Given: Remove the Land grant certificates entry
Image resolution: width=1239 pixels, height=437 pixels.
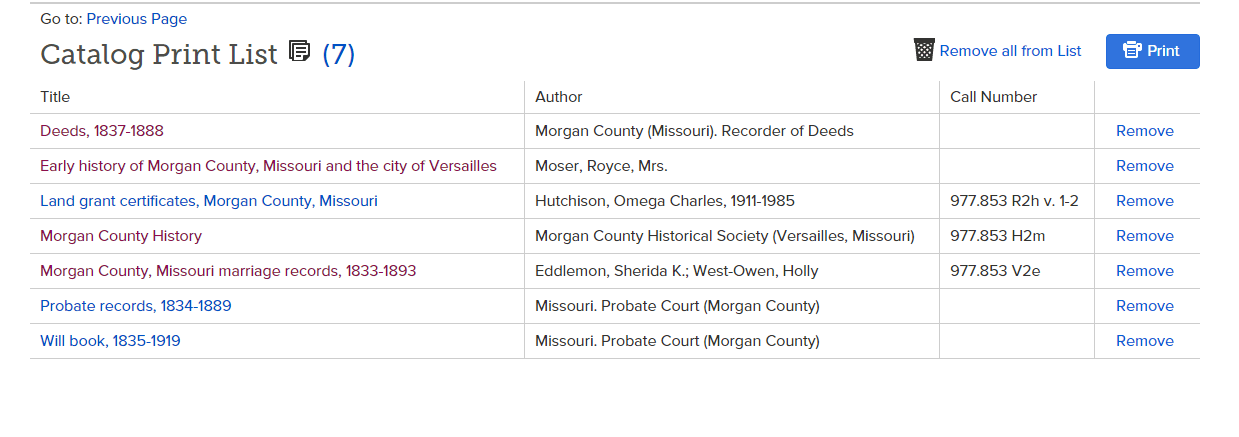Looking at the screenshot, I should click(x=1145, y=201).
